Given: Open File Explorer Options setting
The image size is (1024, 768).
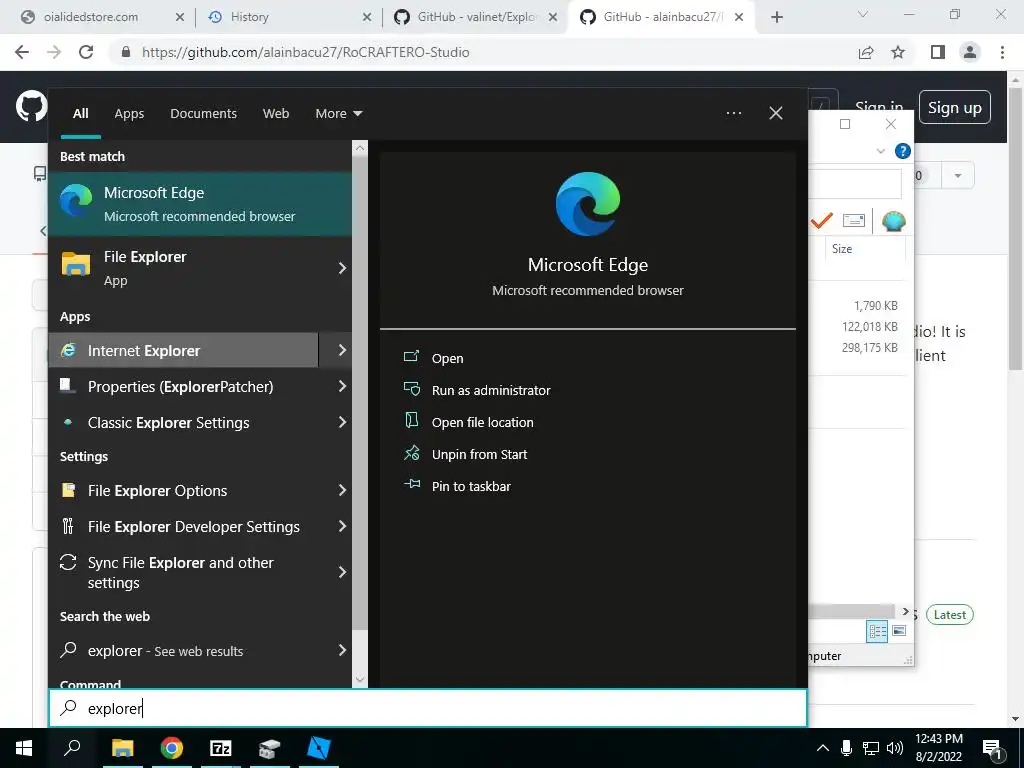Looking at the screenshot, I should point(184,490).
